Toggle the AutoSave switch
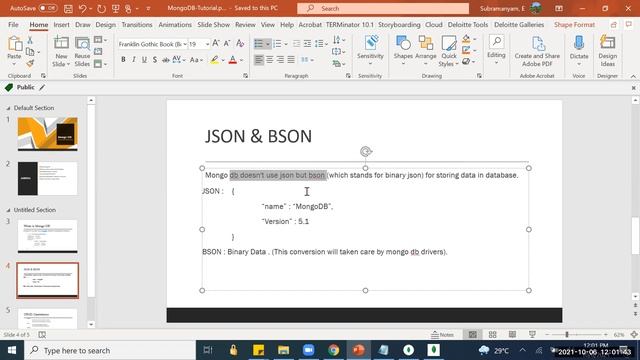The width and height of the screenshot is (640, 360). coord(48,8)
